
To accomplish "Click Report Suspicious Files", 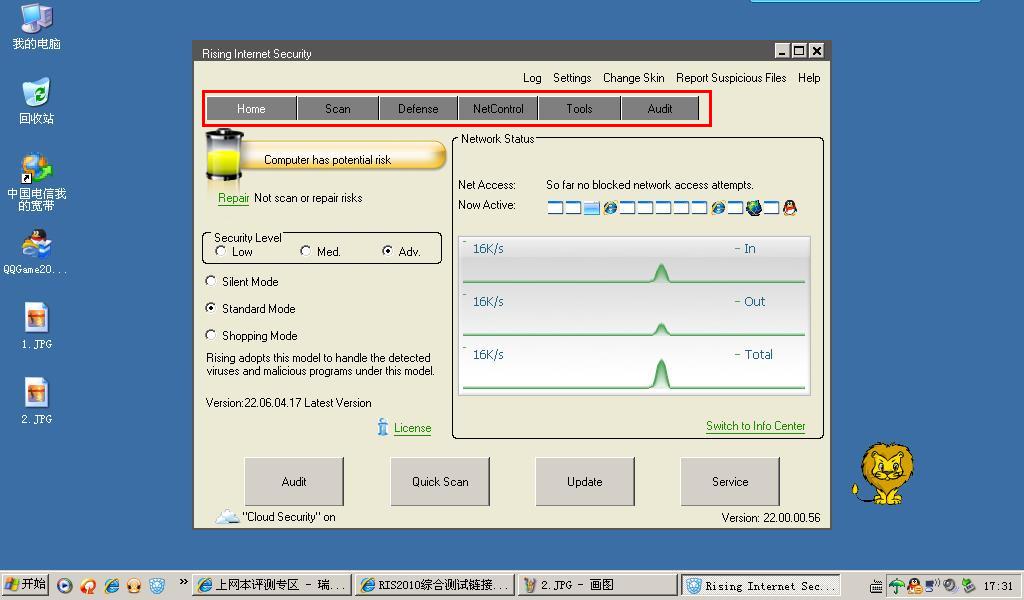I will tap(731, 78).
